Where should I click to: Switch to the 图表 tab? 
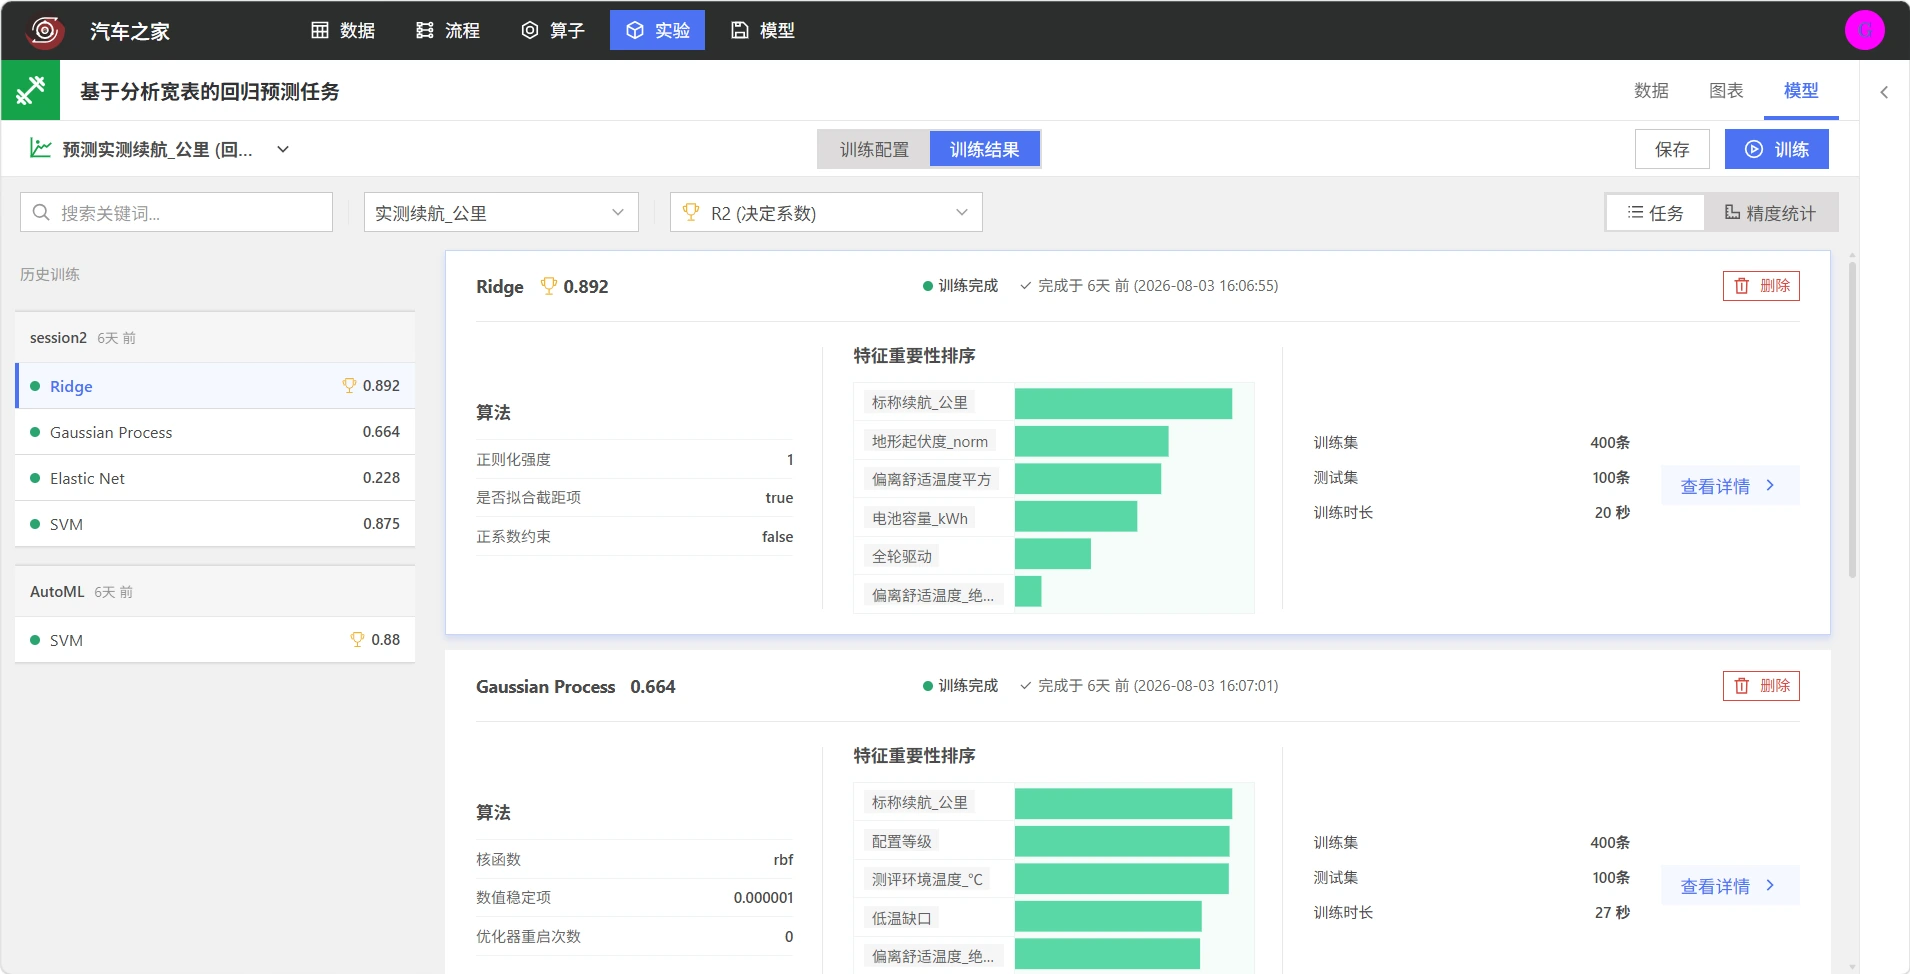1726,91
